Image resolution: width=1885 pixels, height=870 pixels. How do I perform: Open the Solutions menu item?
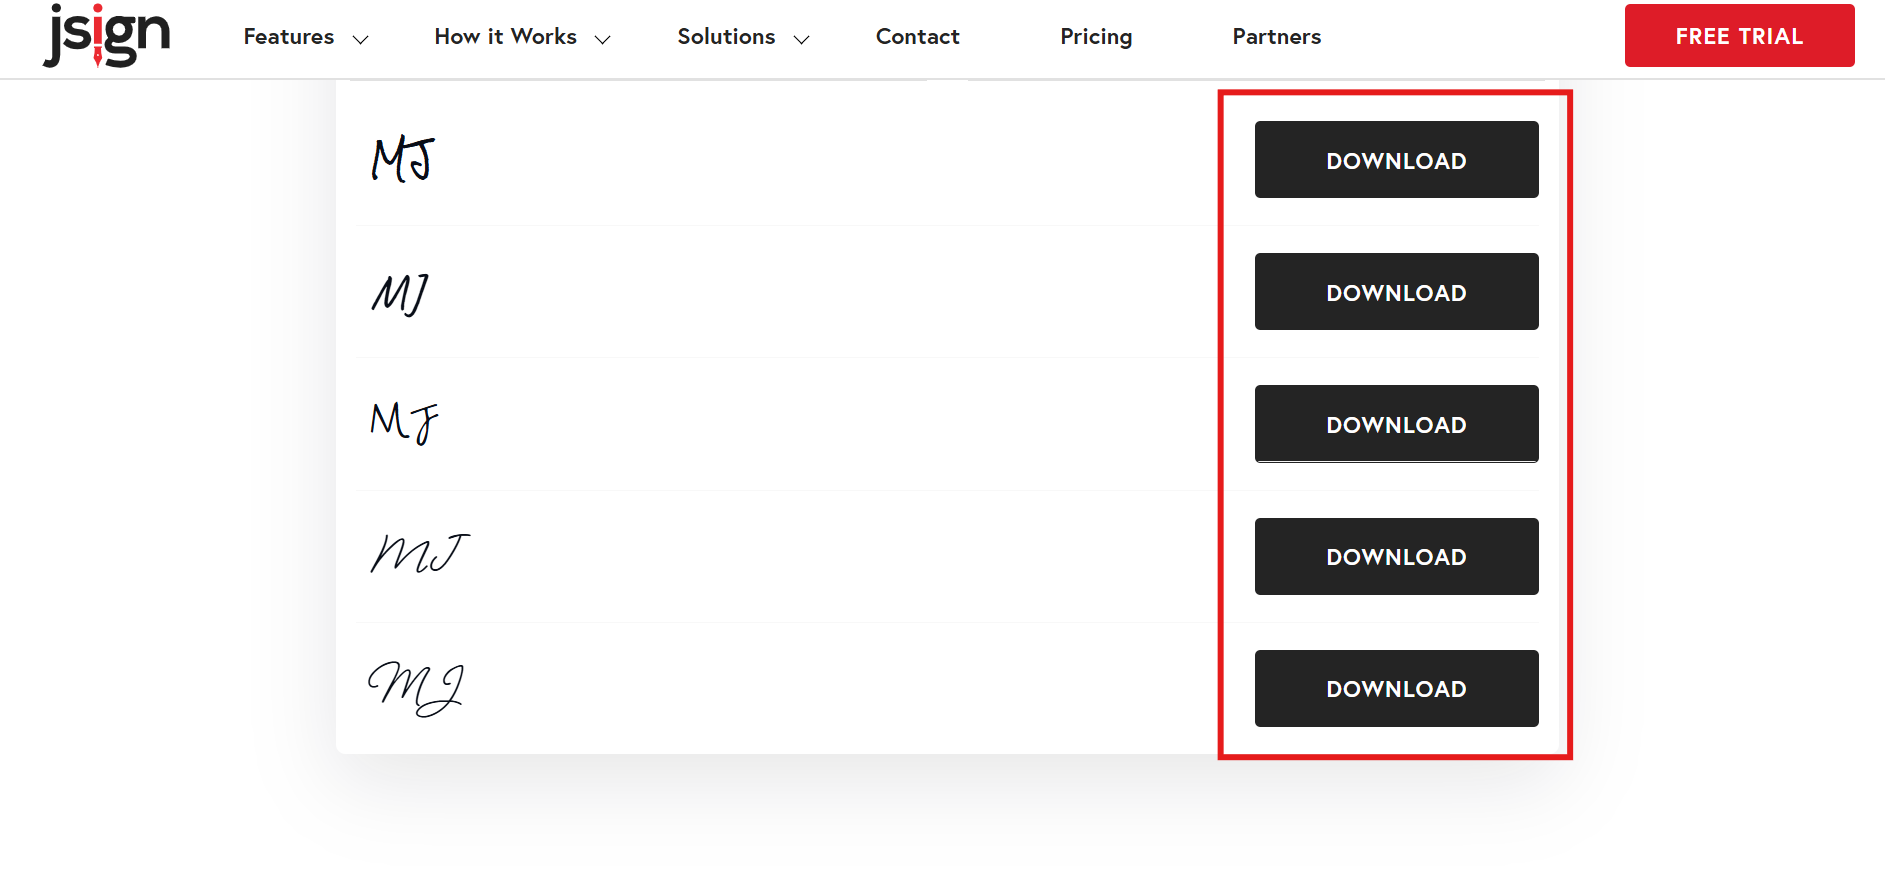coord(726,37)
